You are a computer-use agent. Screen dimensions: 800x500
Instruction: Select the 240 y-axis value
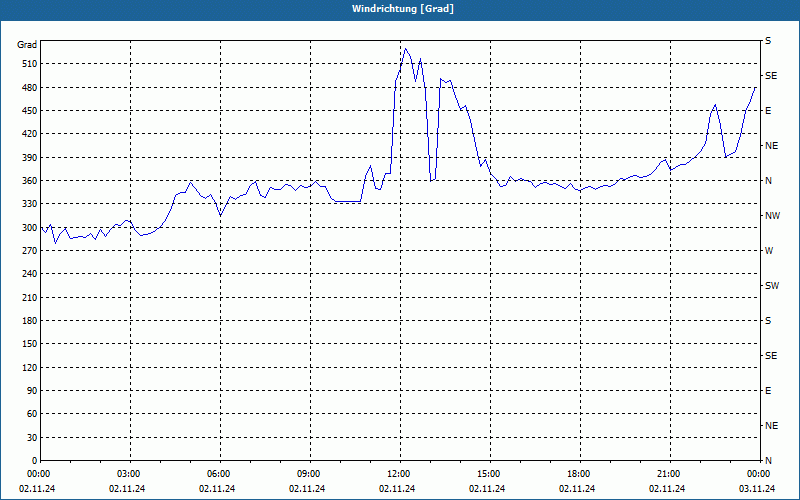pos(30,273)
